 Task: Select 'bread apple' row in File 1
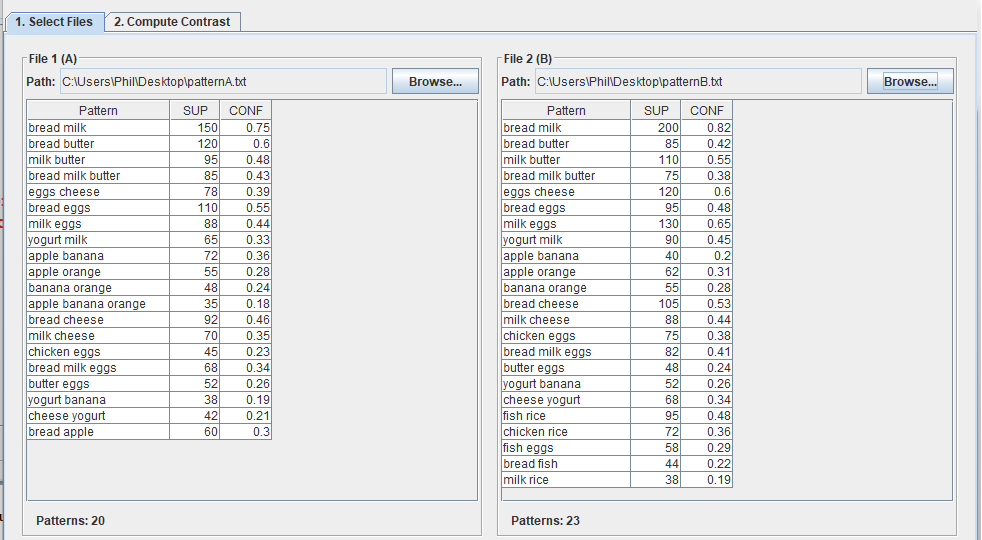pyautogui.click(x=98, y=432)
